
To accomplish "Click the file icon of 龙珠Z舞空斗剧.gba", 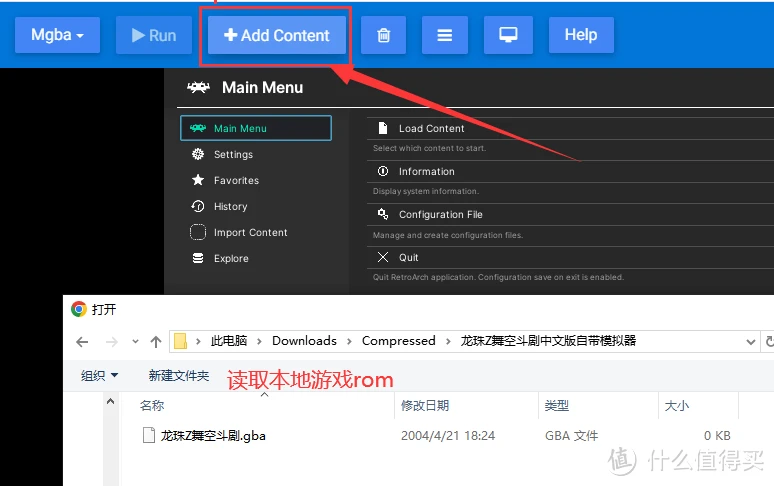I will (x=149, y=435).
